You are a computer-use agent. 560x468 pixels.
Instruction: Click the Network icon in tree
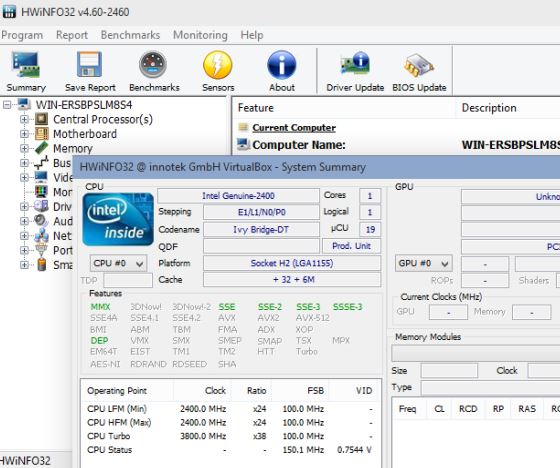pyautogui.click(x=41, y=235)
